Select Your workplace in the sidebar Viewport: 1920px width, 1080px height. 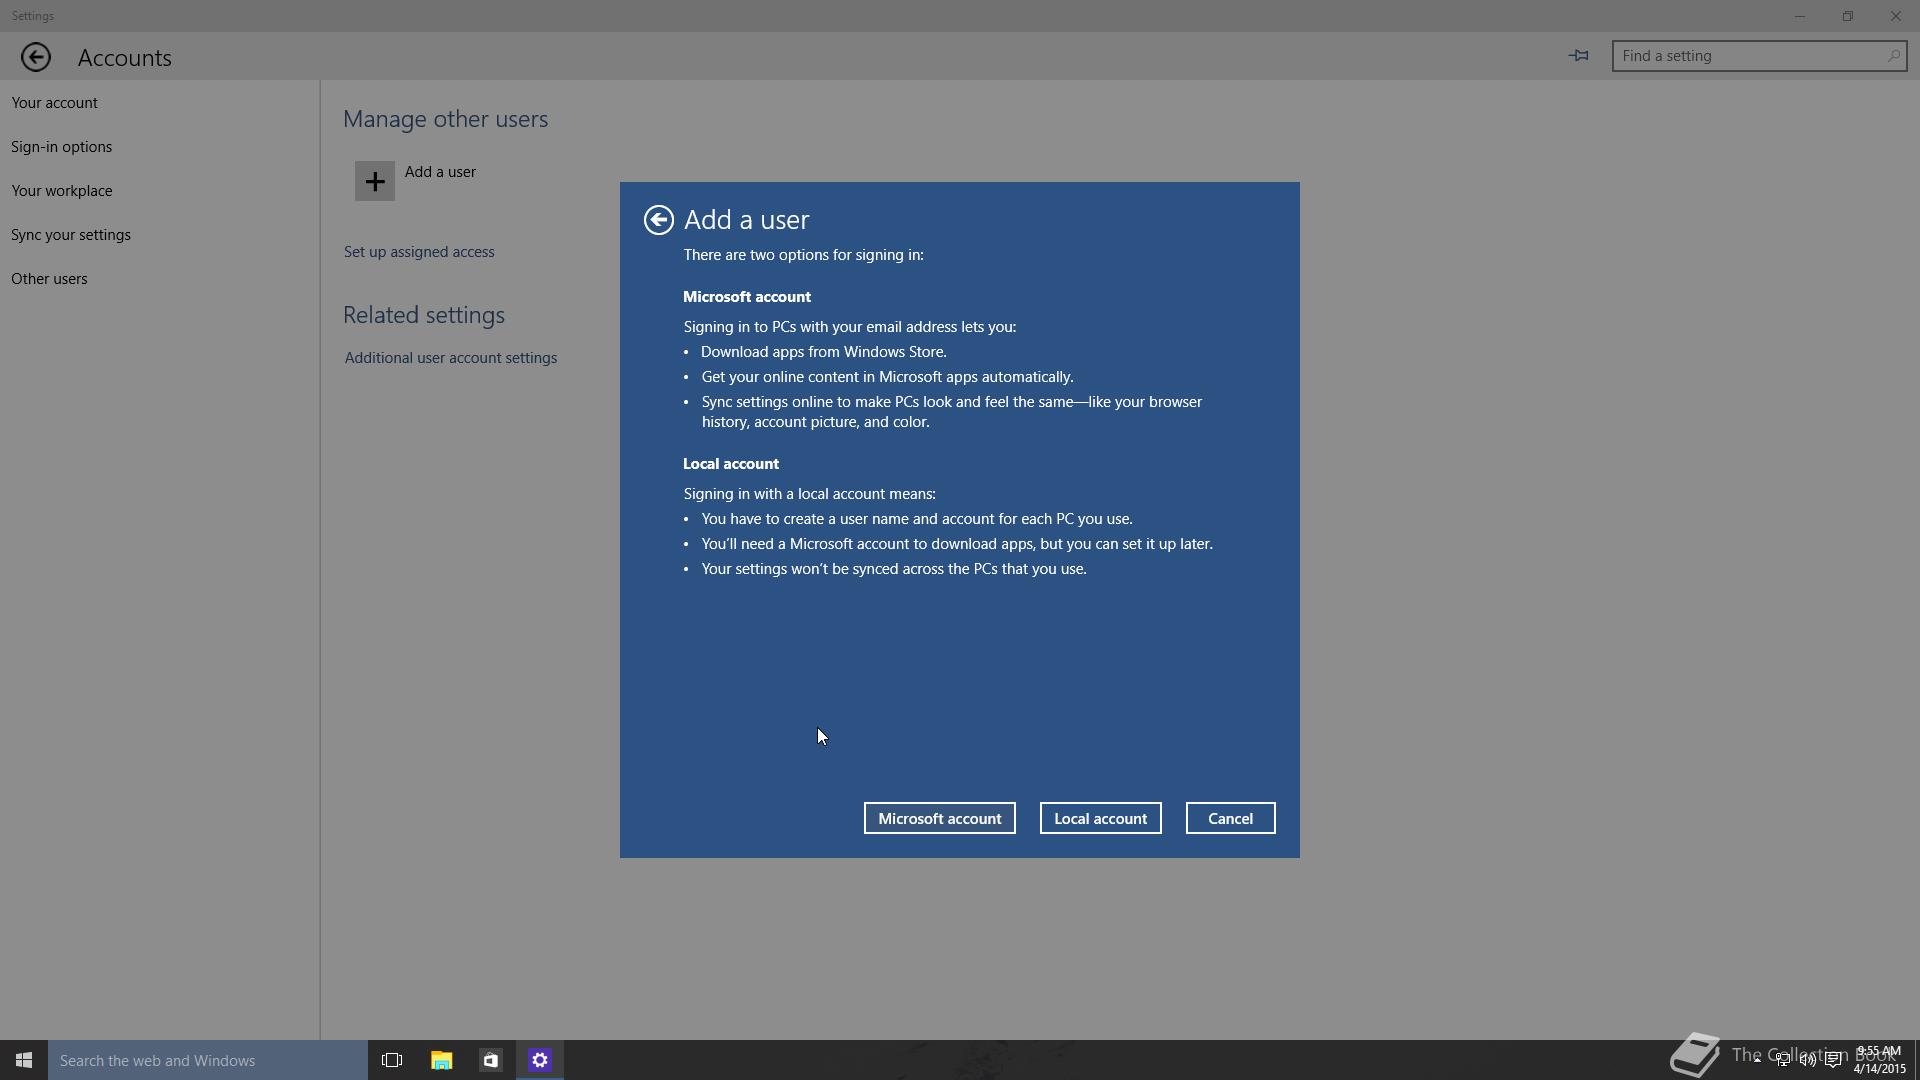coord(62,191)
